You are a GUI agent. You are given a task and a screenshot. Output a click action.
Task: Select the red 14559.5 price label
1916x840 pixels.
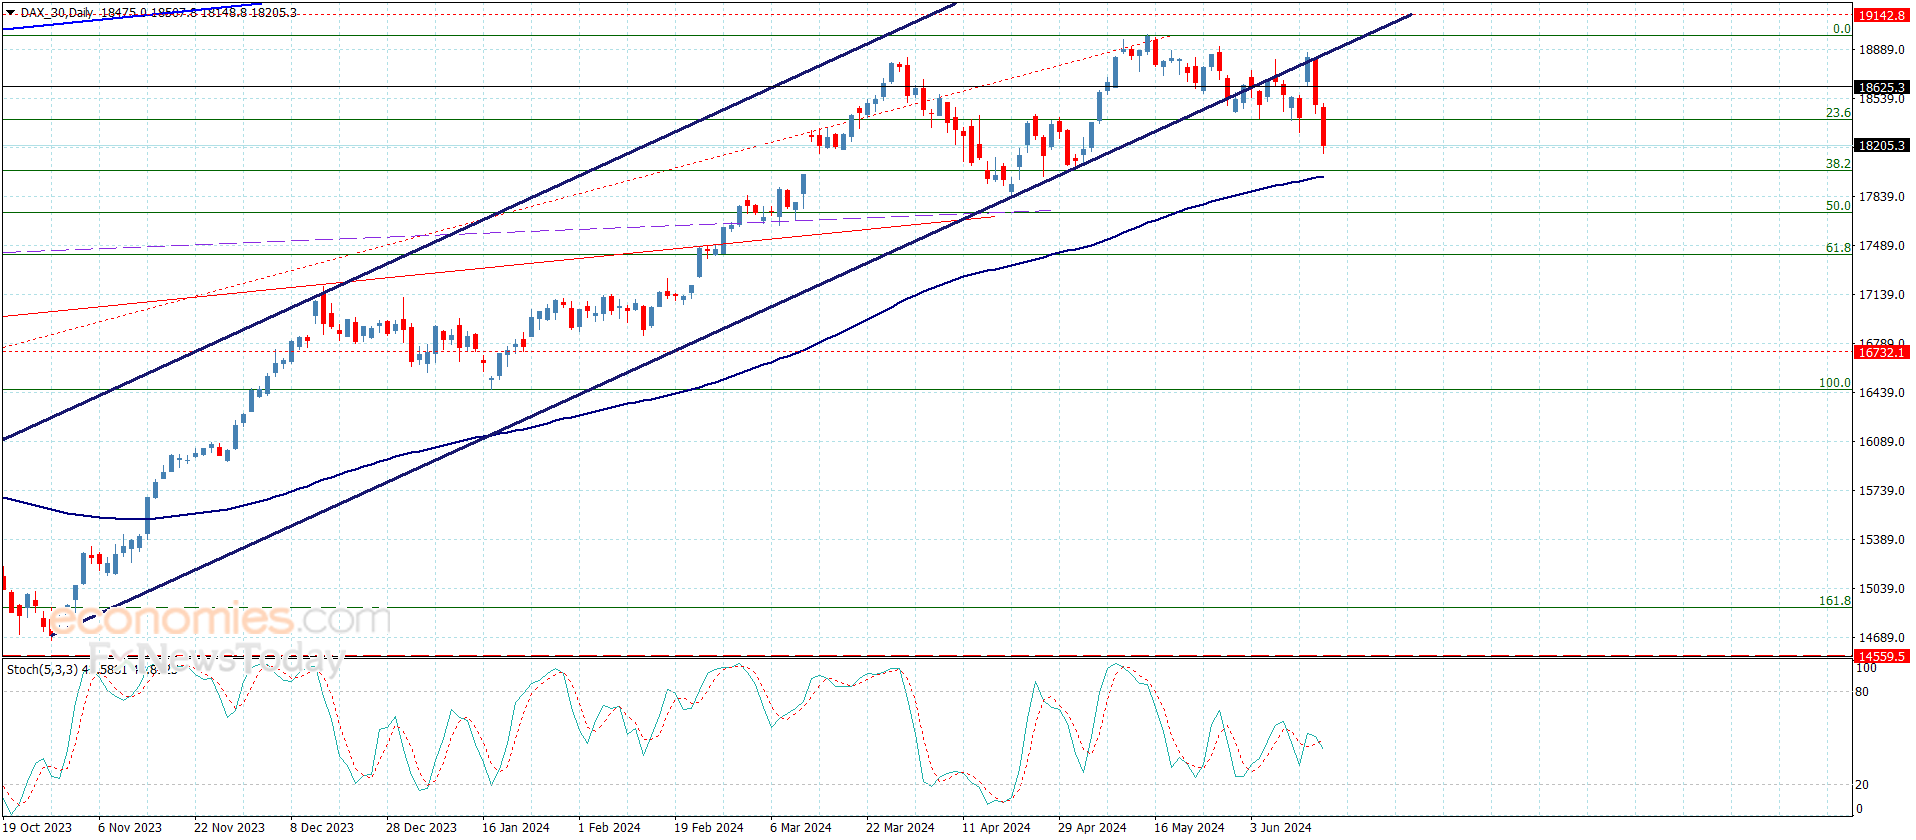click(x=1881, y=657)
